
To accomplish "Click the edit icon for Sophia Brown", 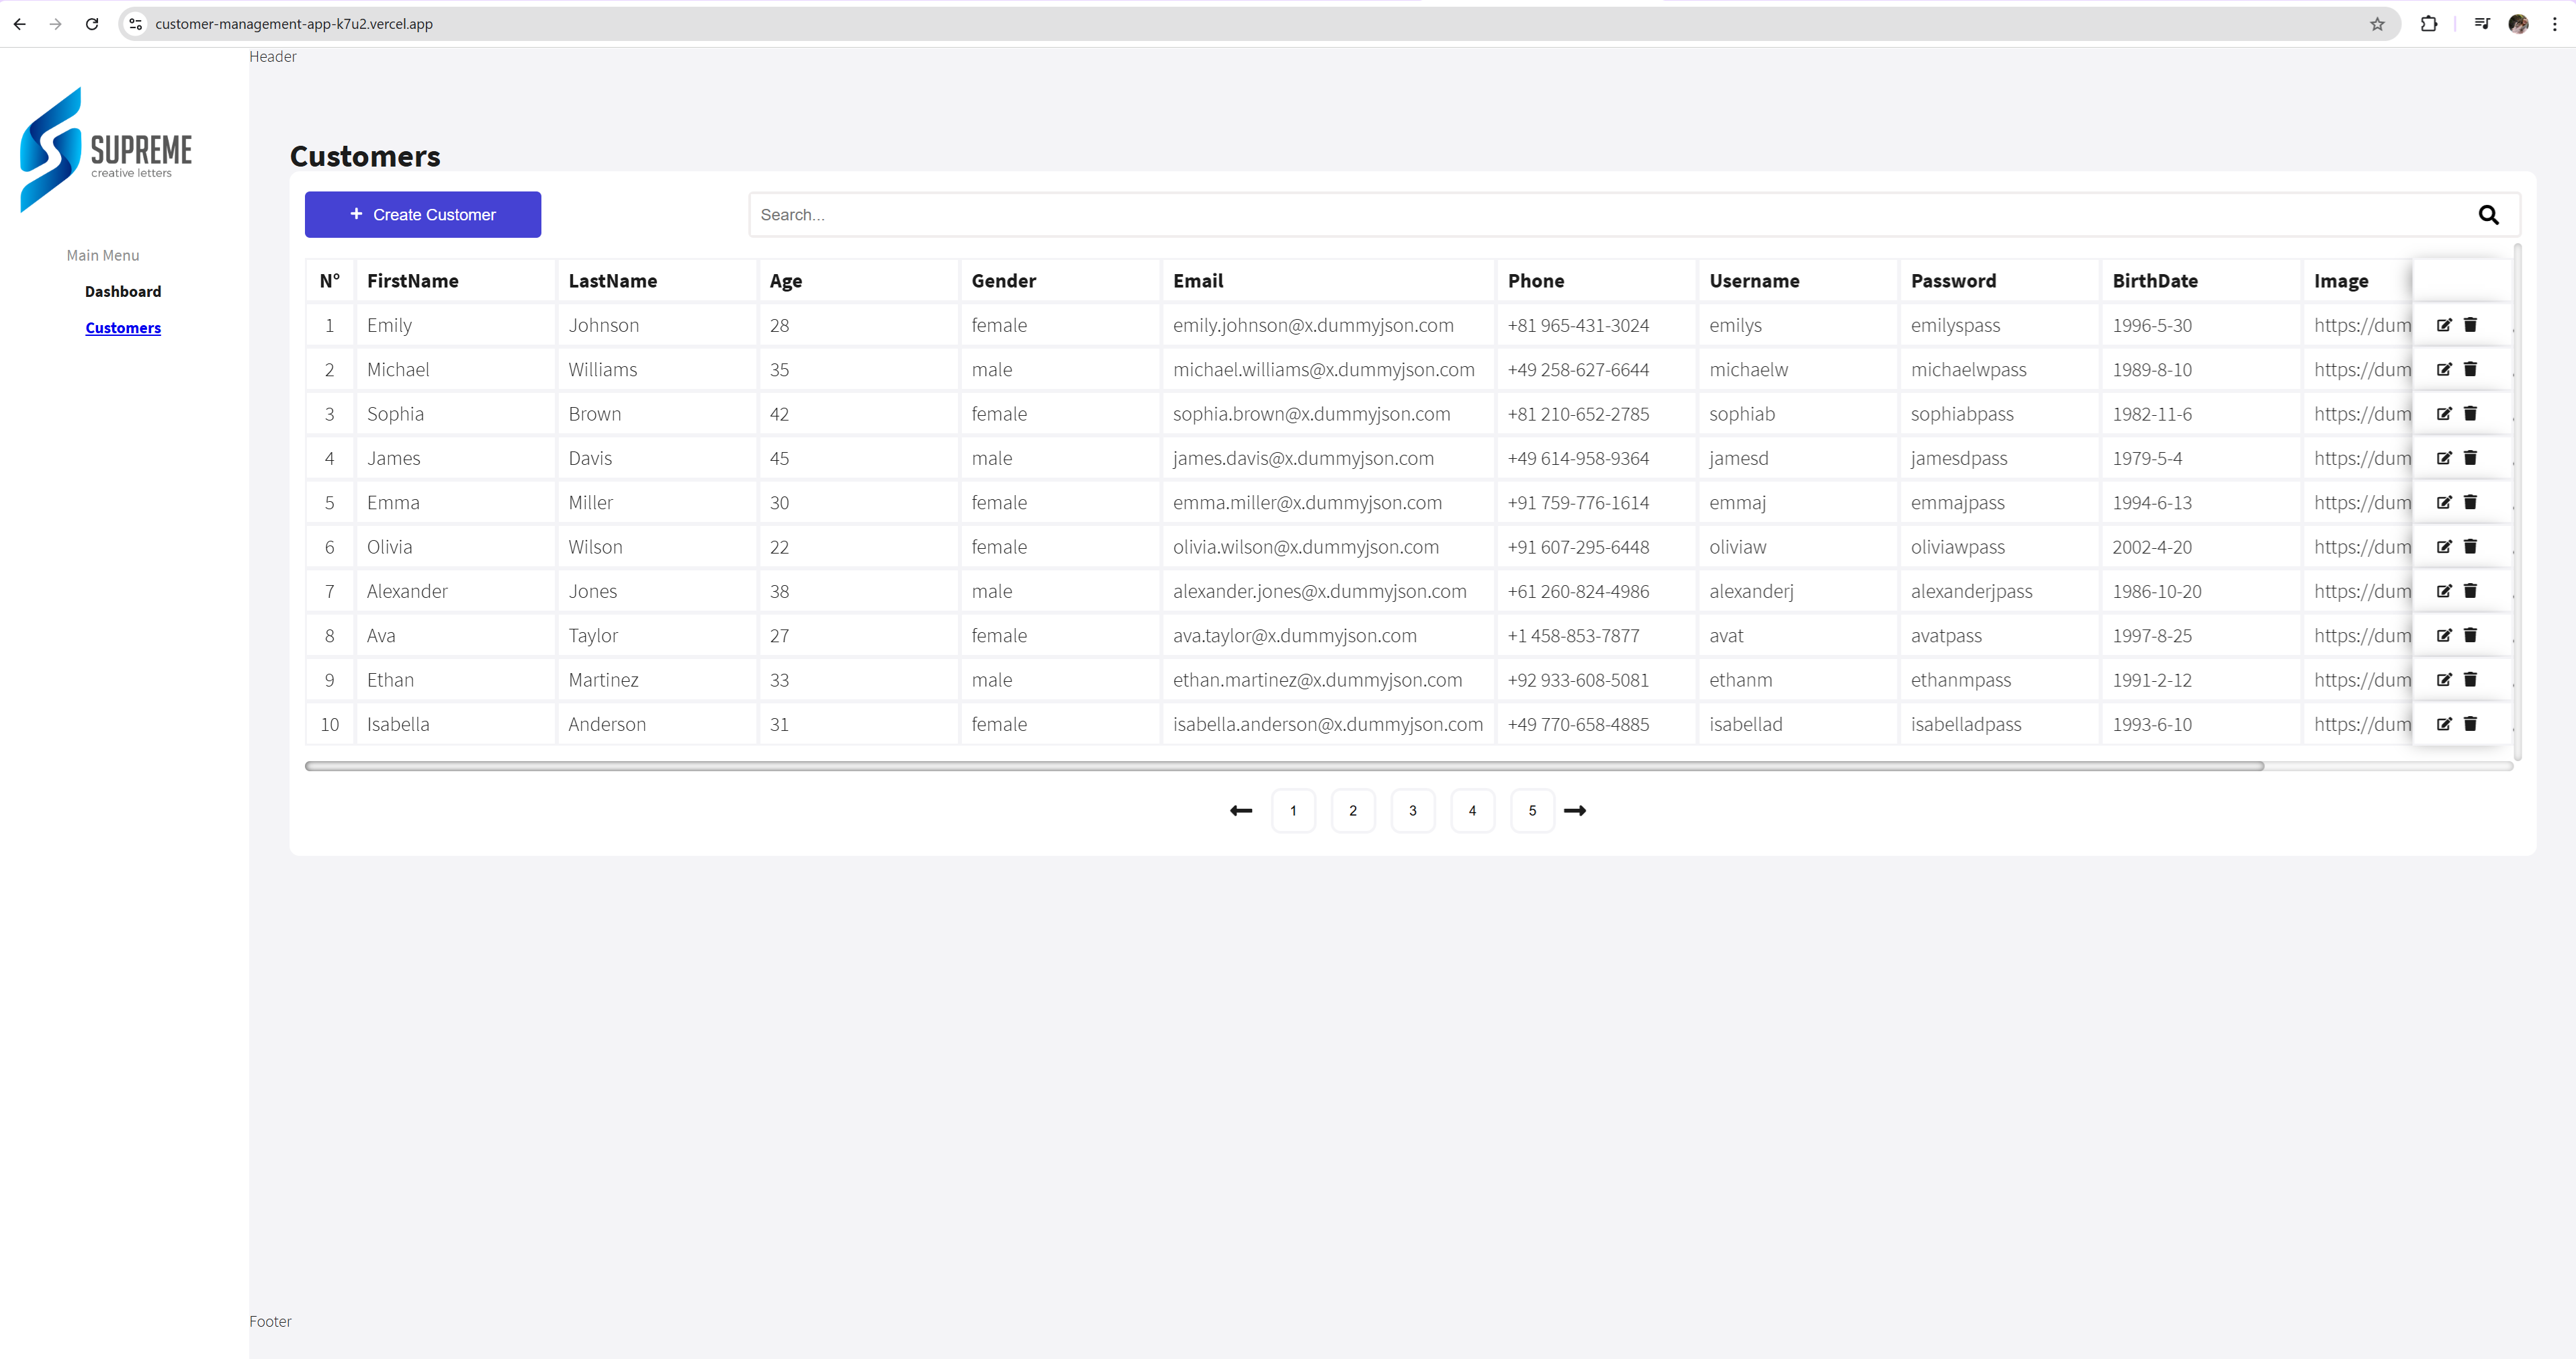I will coord(2444,414).
